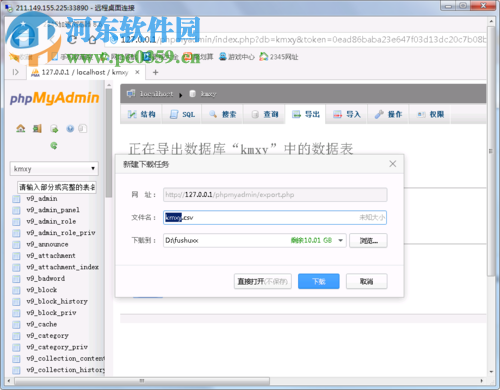This screenshot has width=500, height=390.
Task: Switch to the 导入 tab
Action: (347, 114)
